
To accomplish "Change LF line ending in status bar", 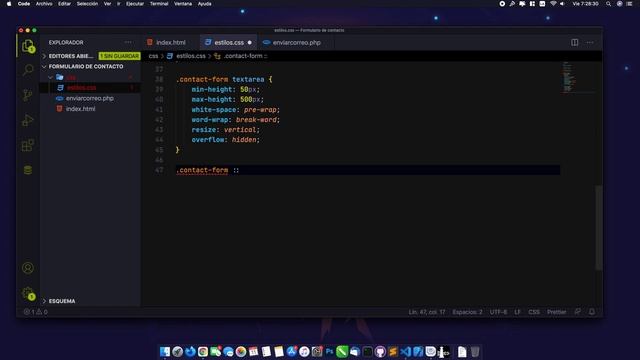I will coord(517,312).
